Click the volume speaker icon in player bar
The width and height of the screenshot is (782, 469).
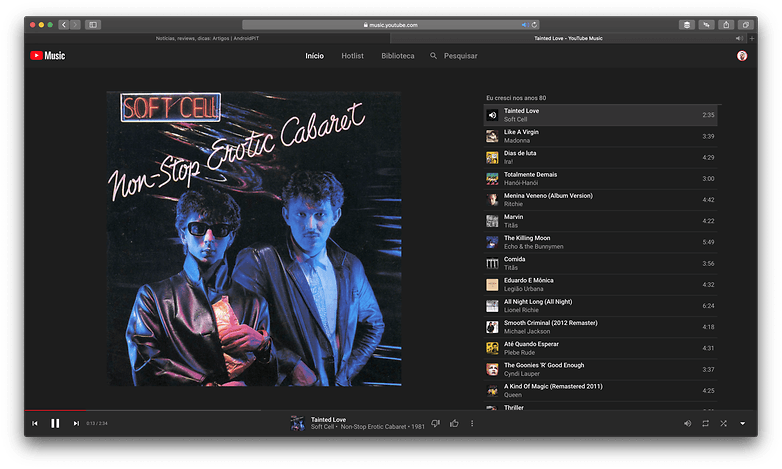[687, 423]
